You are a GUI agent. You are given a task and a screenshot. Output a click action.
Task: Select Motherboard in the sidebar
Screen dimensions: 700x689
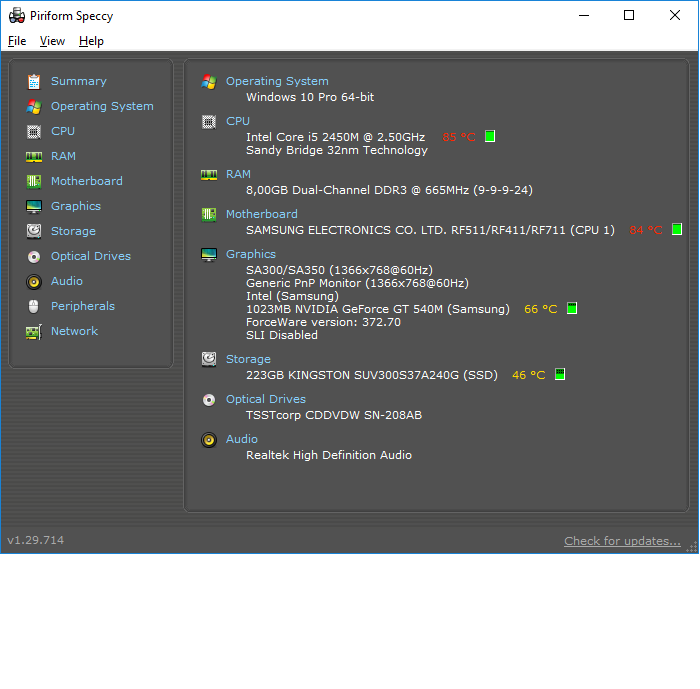coord(87,181)
